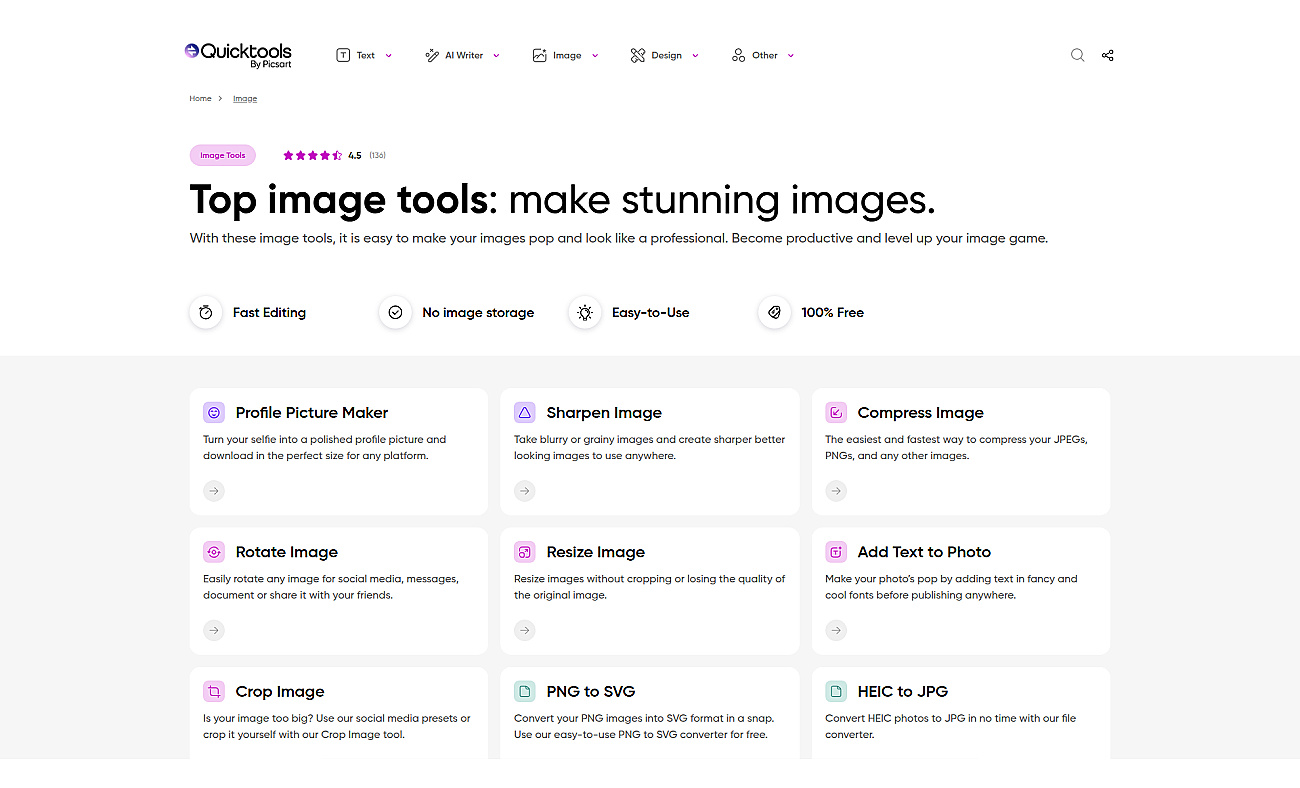
Task: Click the Easy-to-Use label
Action: [x=651, y=312]
